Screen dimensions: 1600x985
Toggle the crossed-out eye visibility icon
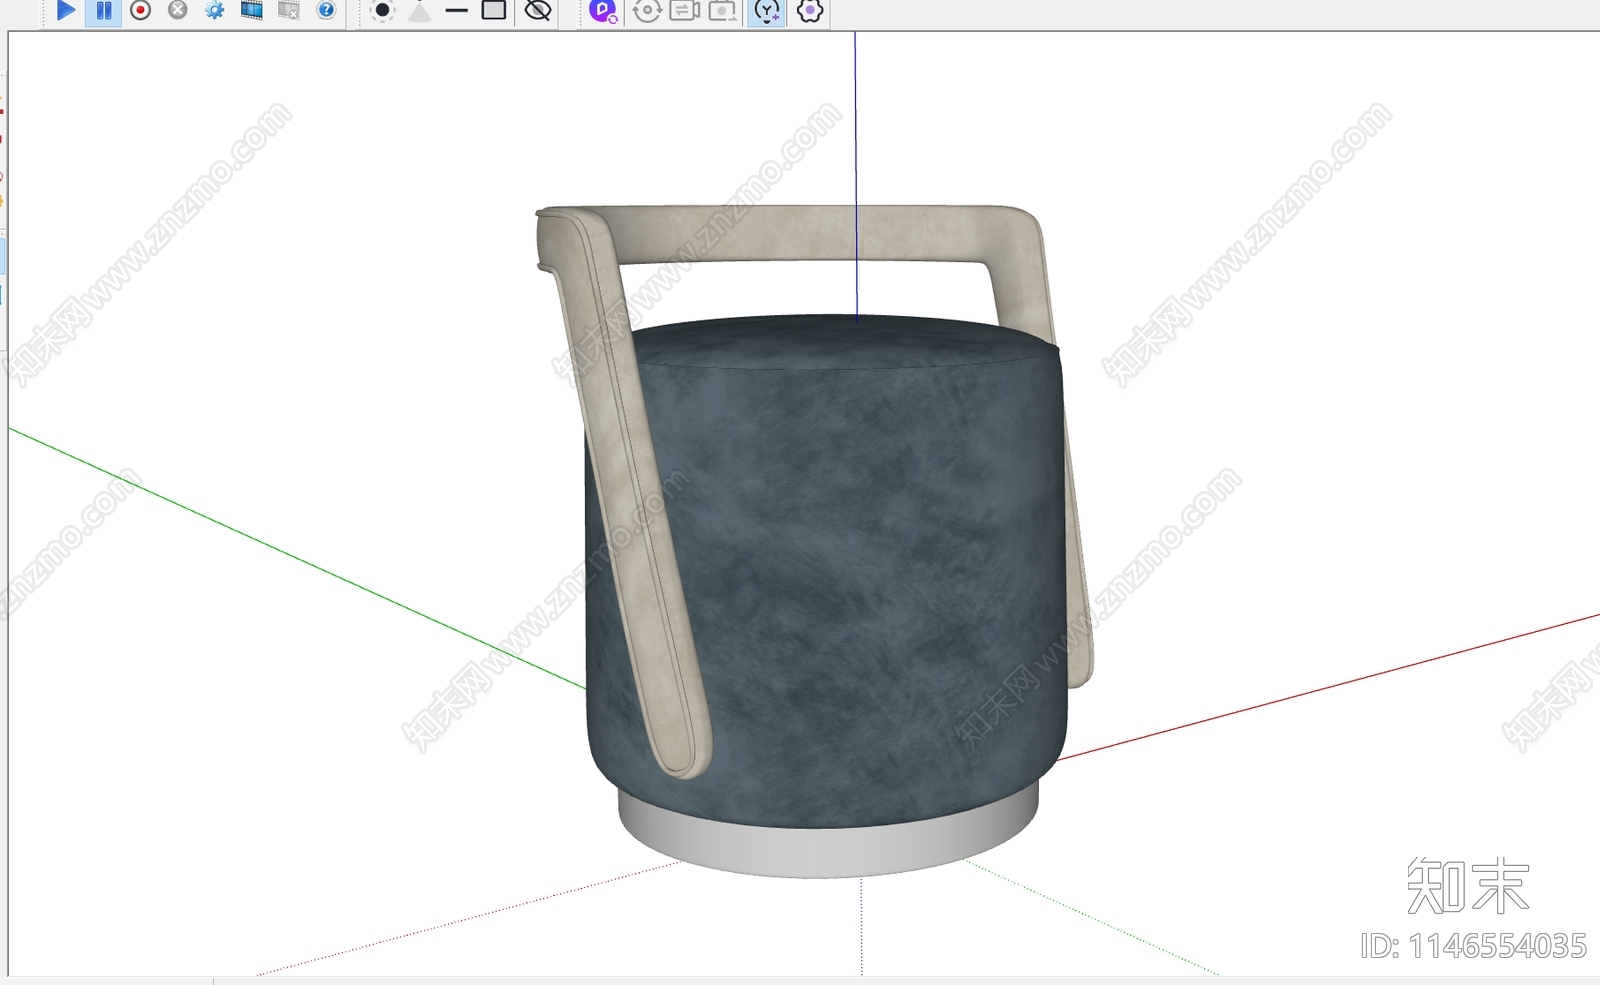coord(538,11)
